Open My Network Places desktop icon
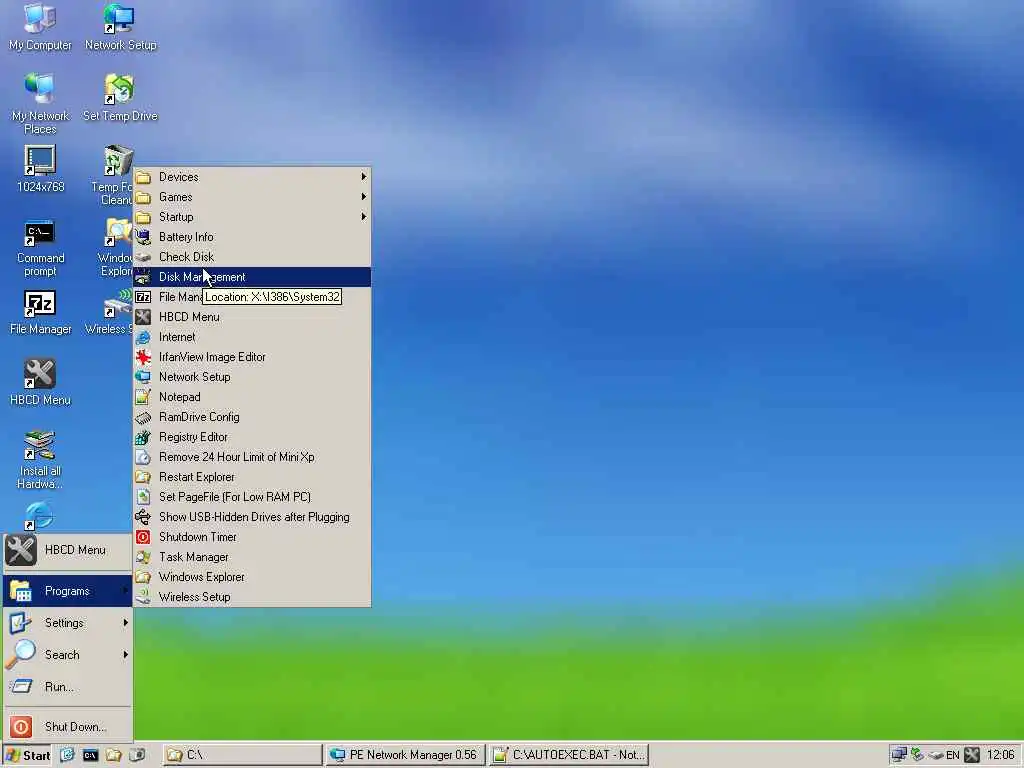This screenshot has width=1024, height=768. pos(40,104)
